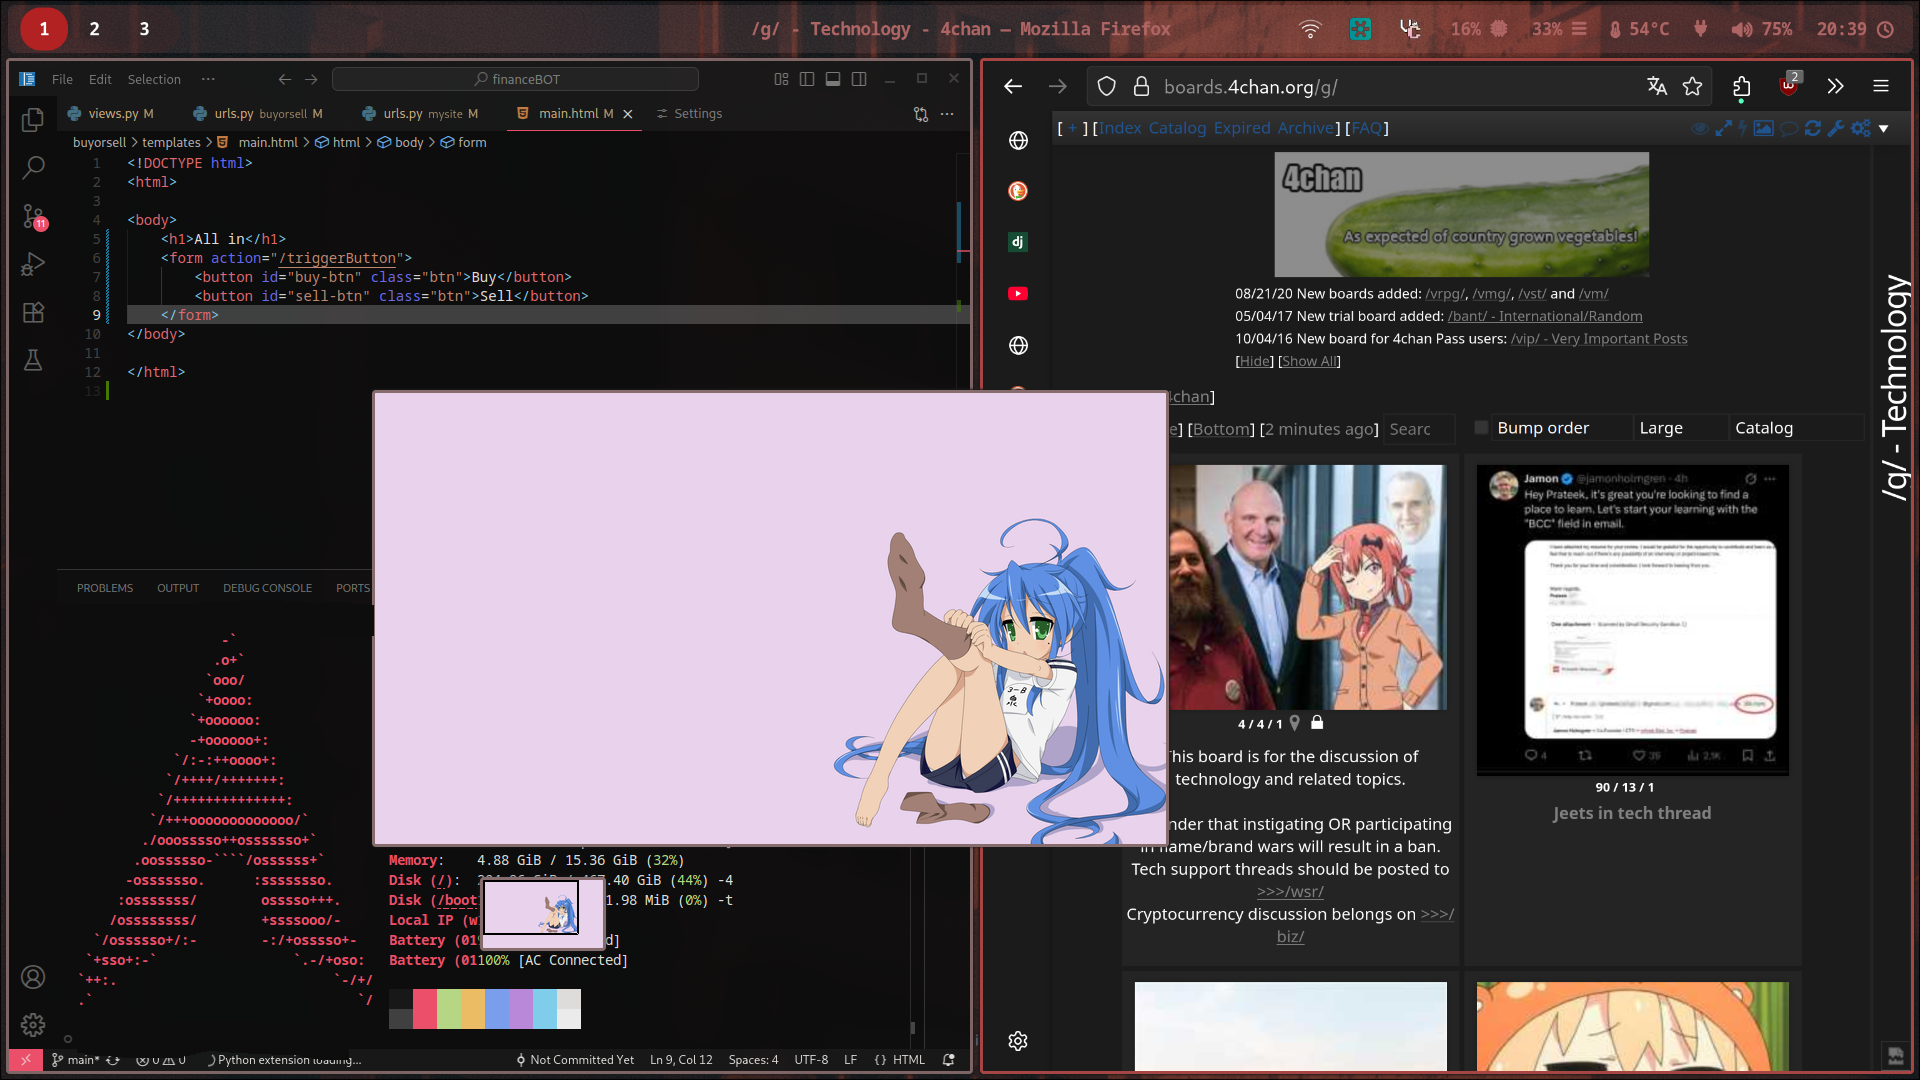Open the board list plus expander on 4chan
This screenshot has width=1920, height=1080.
point(1073,128)
